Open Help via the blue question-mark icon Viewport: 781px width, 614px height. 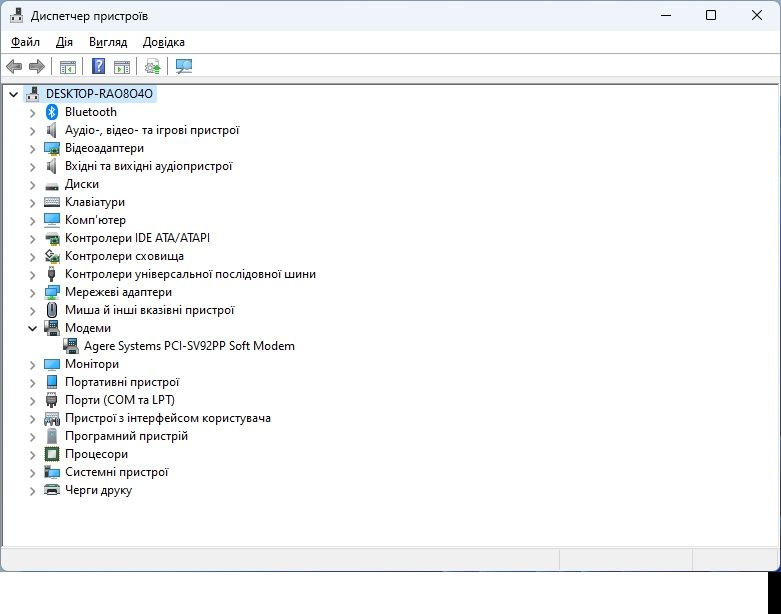click(x=99, y=66)
